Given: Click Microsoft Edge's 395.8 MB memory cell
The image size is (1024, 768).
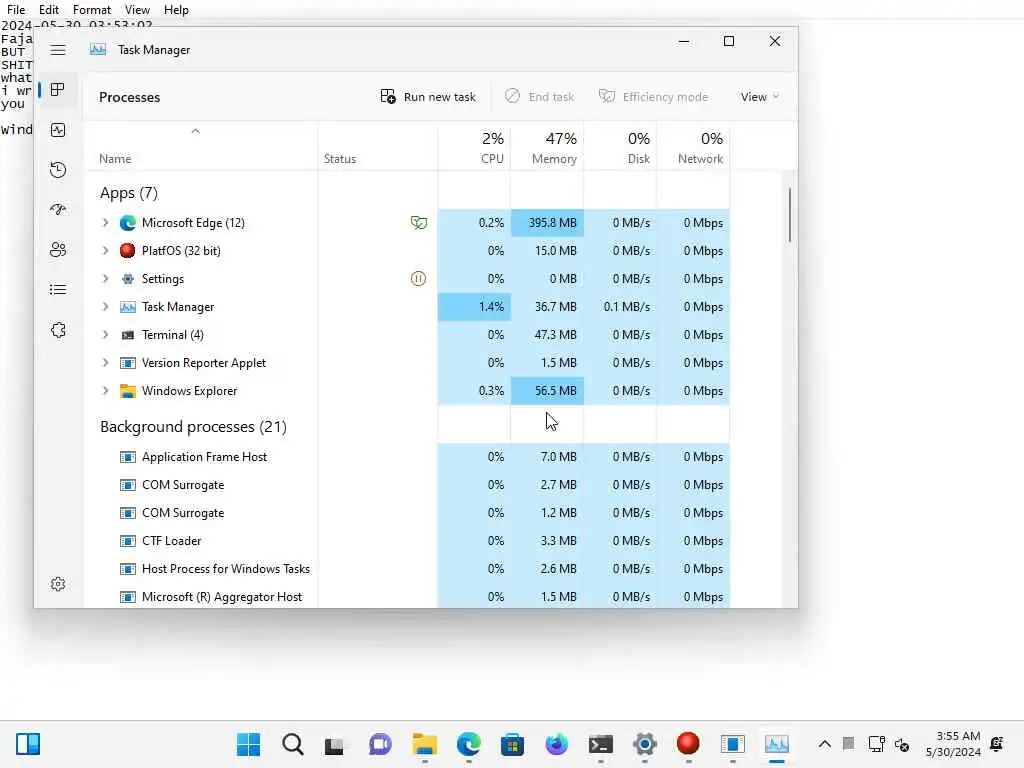Looking at the screenshot, I should point(547,223).
